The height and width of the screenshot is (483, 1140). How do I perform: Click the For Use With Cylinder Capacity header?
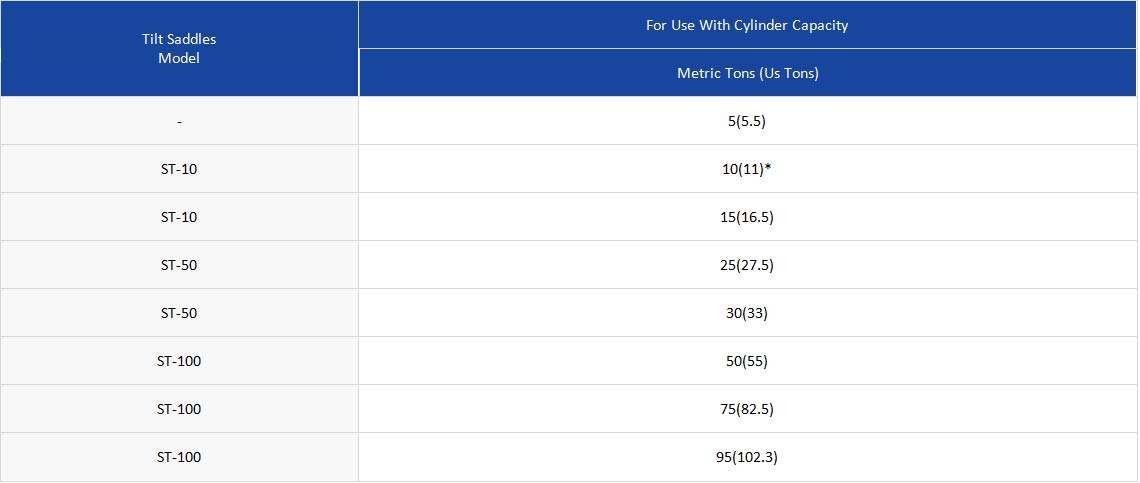coord(747,25)
